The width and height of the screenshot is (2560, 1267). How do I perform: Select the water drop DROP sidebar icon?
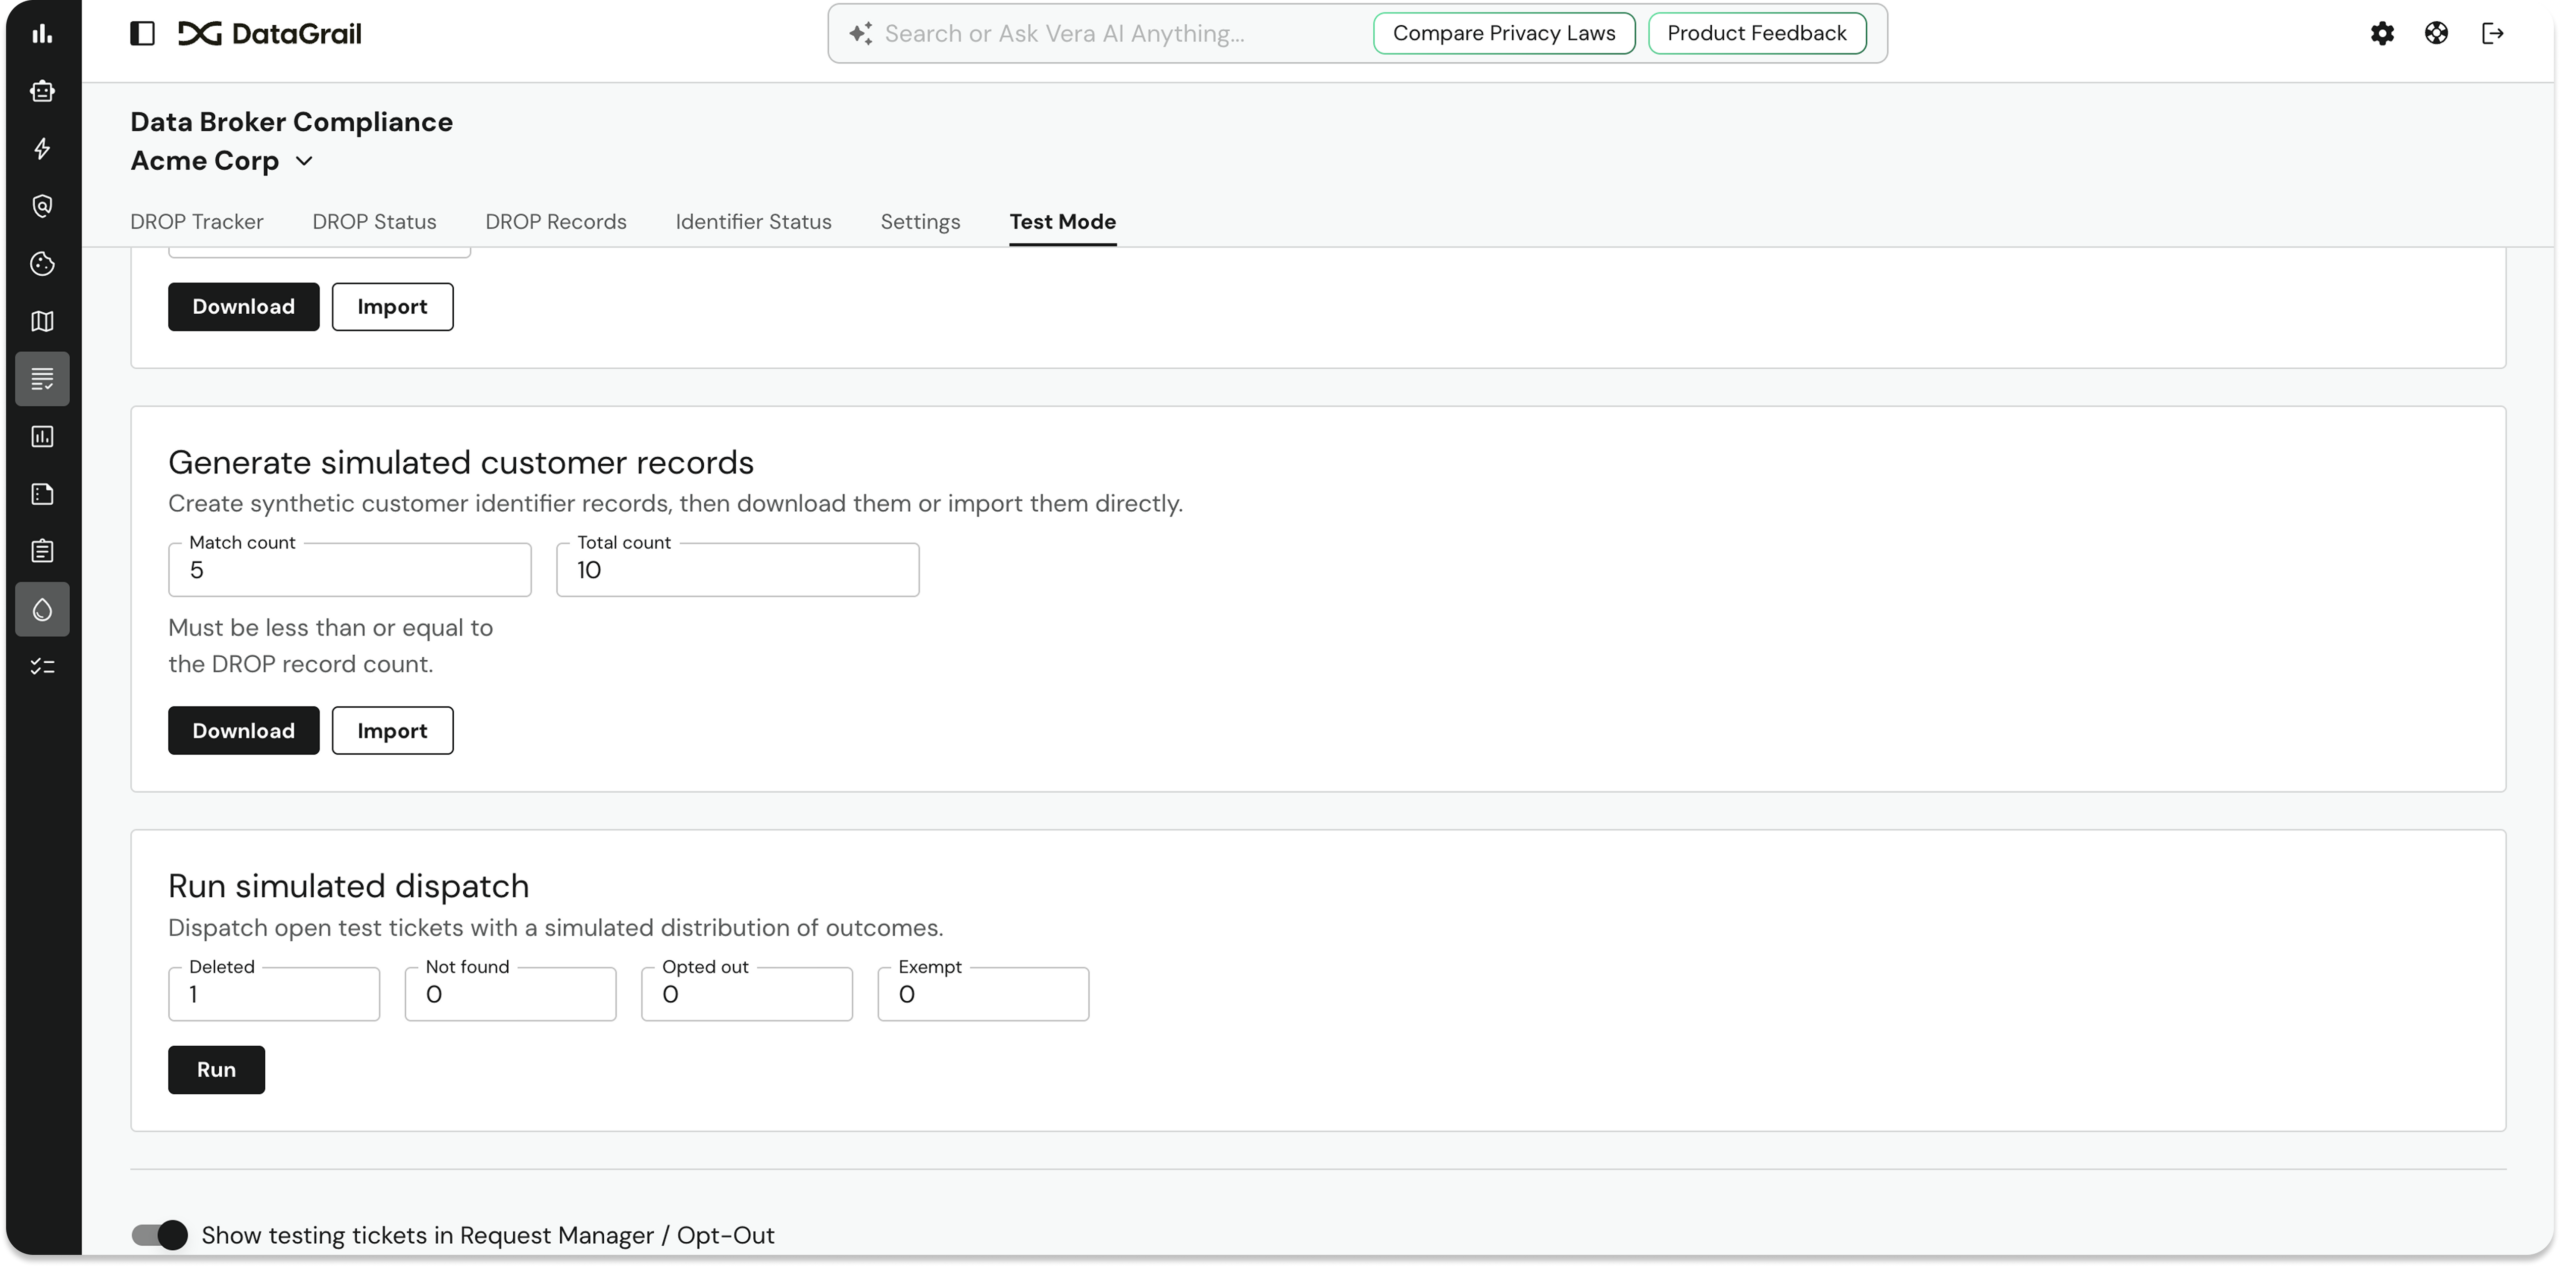(x=42, y=609)
